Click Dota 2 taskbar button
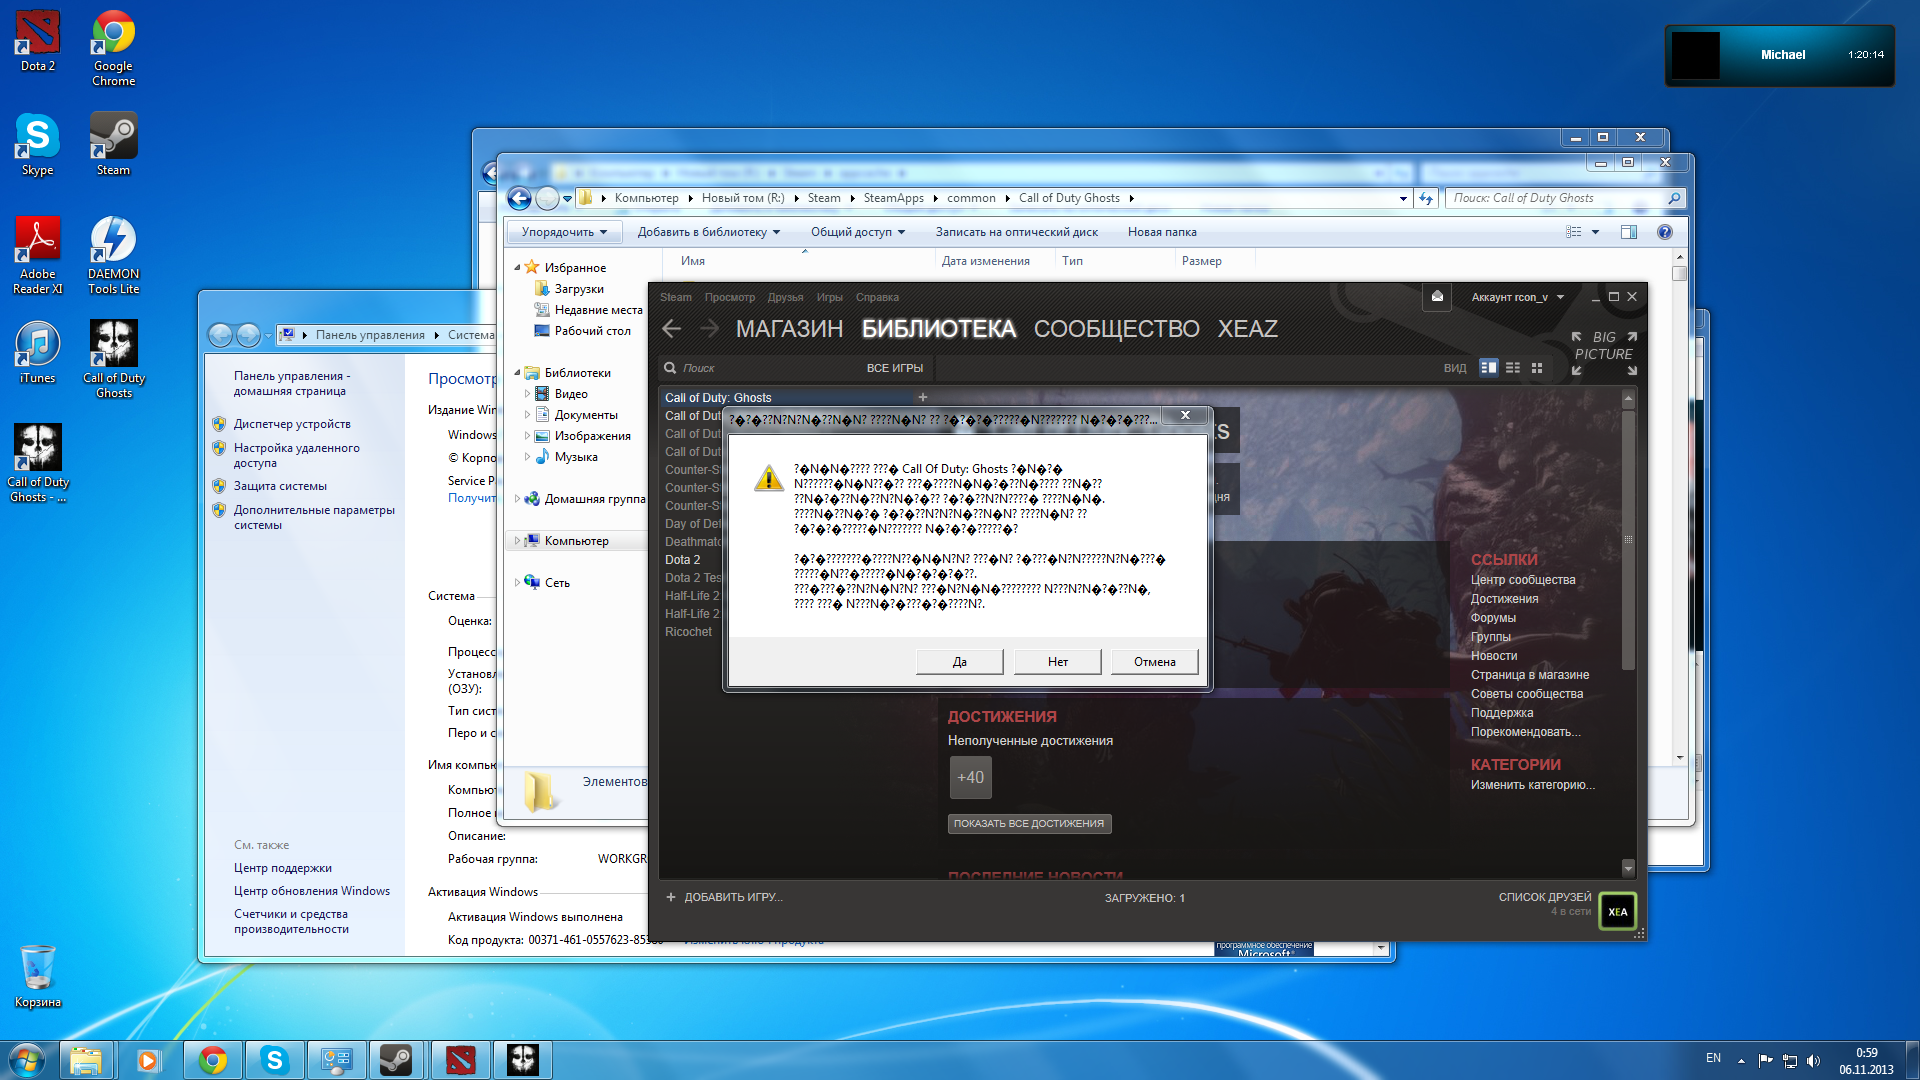The image size is (1920, 1080). [x=460, y=1060]
